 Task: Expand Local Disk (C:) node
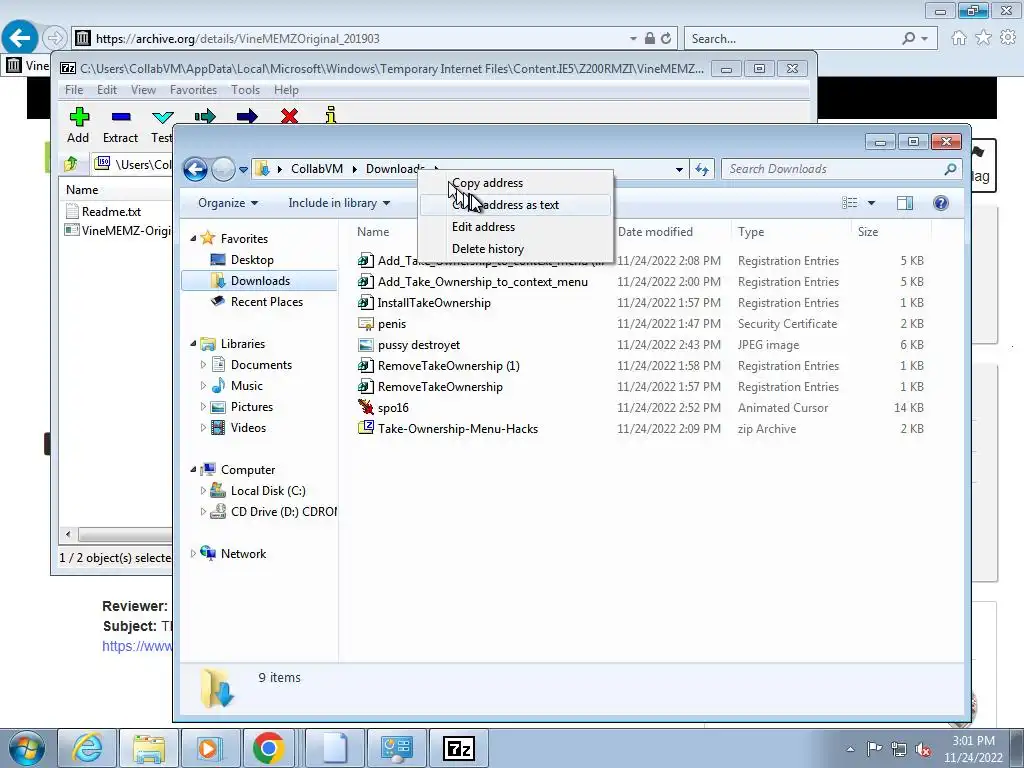coord(203,490)
